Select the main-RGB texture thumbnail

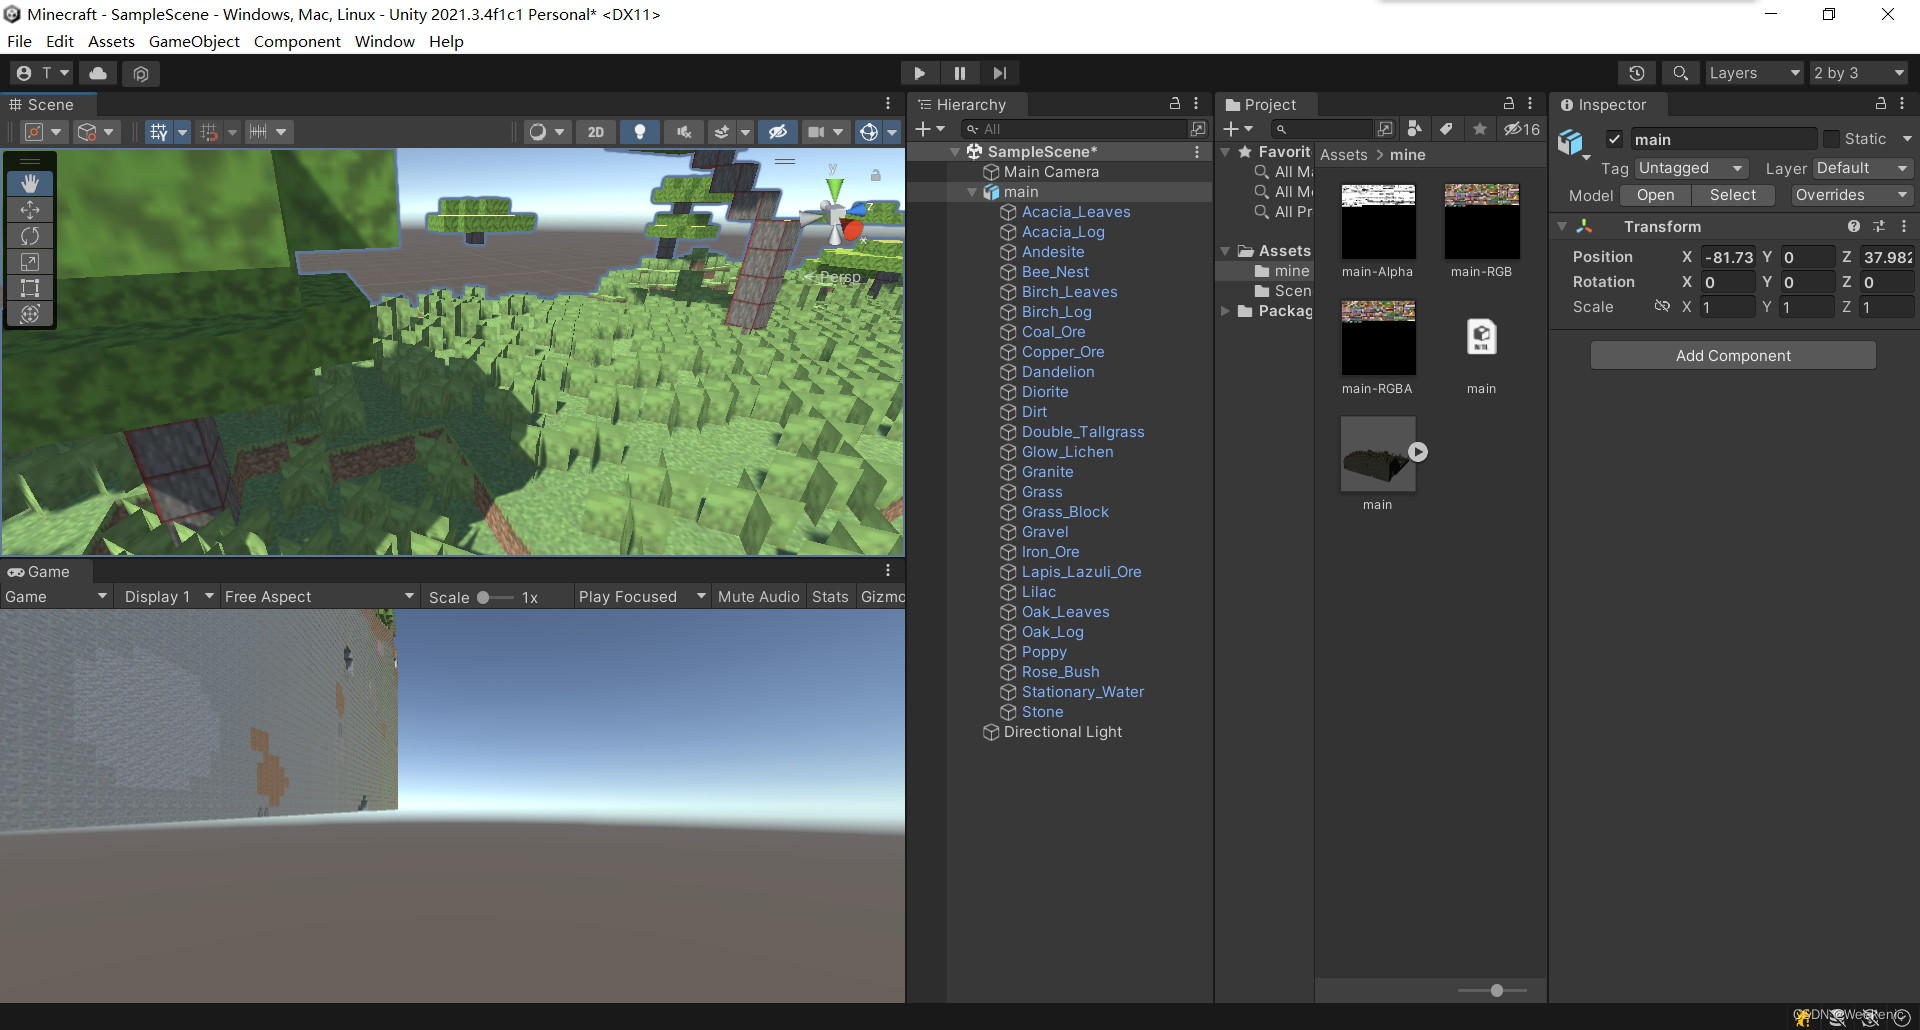pyautogui.click(x=1481, y=222)
